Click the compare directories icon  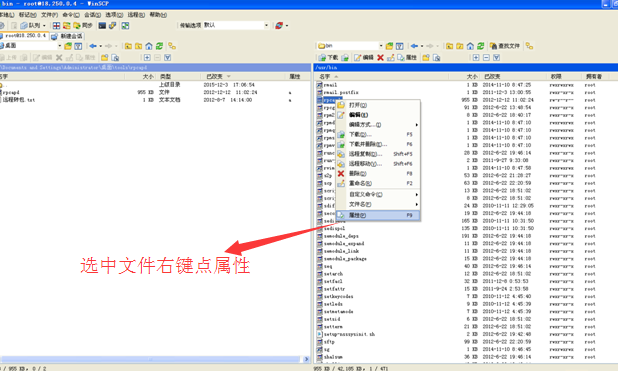pyautogui.click(x=56, y=26)
